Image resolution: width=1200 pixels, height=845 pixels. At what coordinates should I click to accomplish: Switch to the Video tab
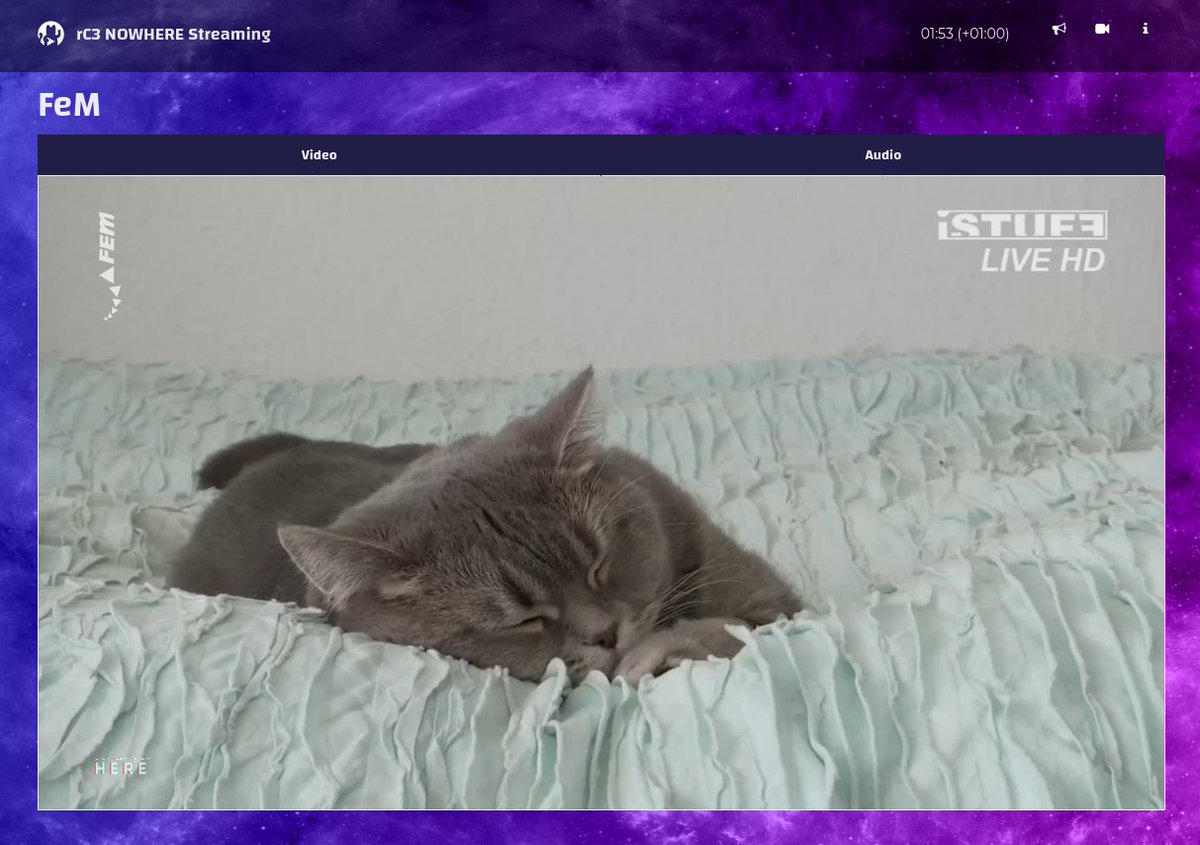click(x=319, y=155)
